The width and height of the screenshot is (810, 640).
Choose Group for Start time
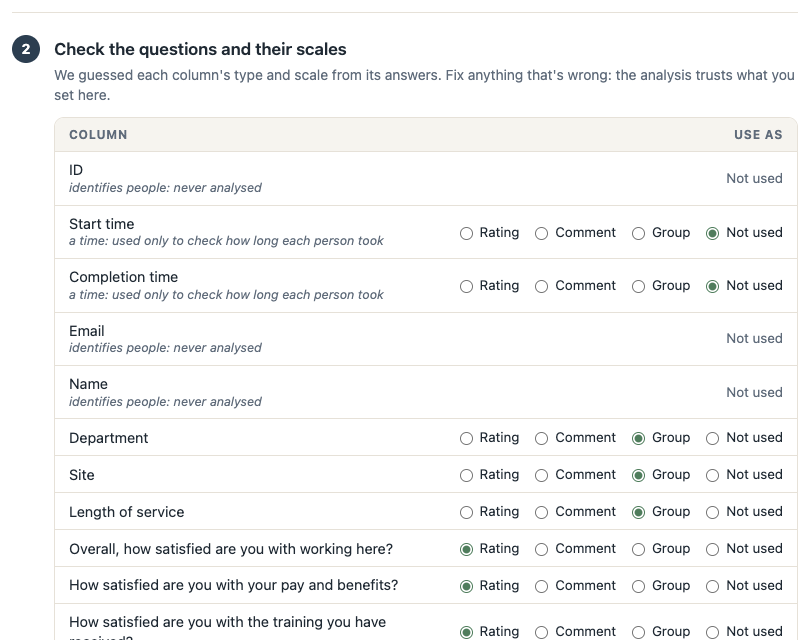638,233
